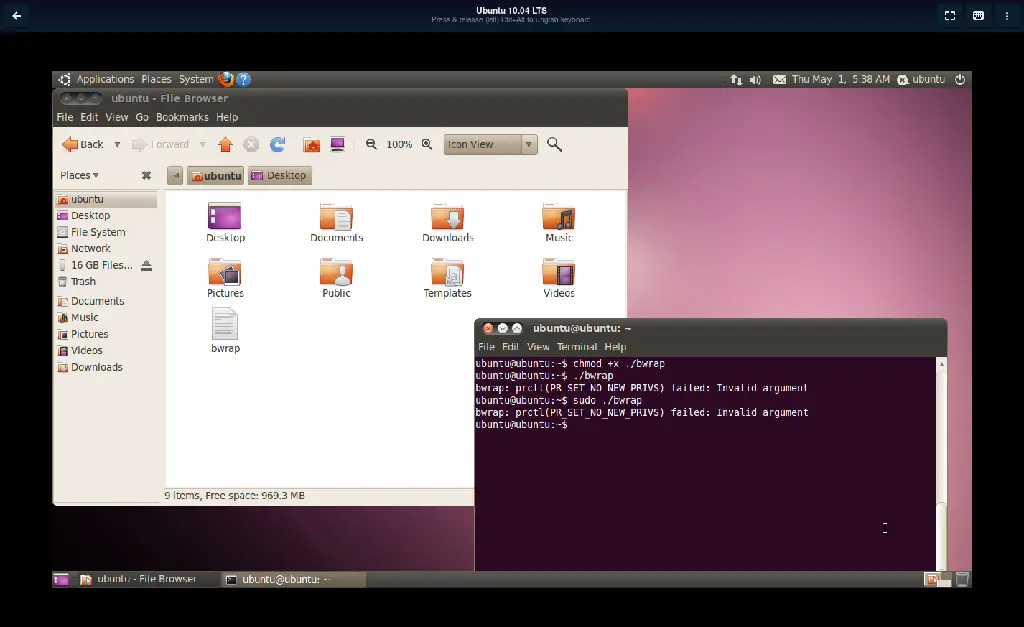The height and width of the screenshot is (627, 1024).
Task: Open the Forward history dropdown arrow
Action: click(202, 144)
